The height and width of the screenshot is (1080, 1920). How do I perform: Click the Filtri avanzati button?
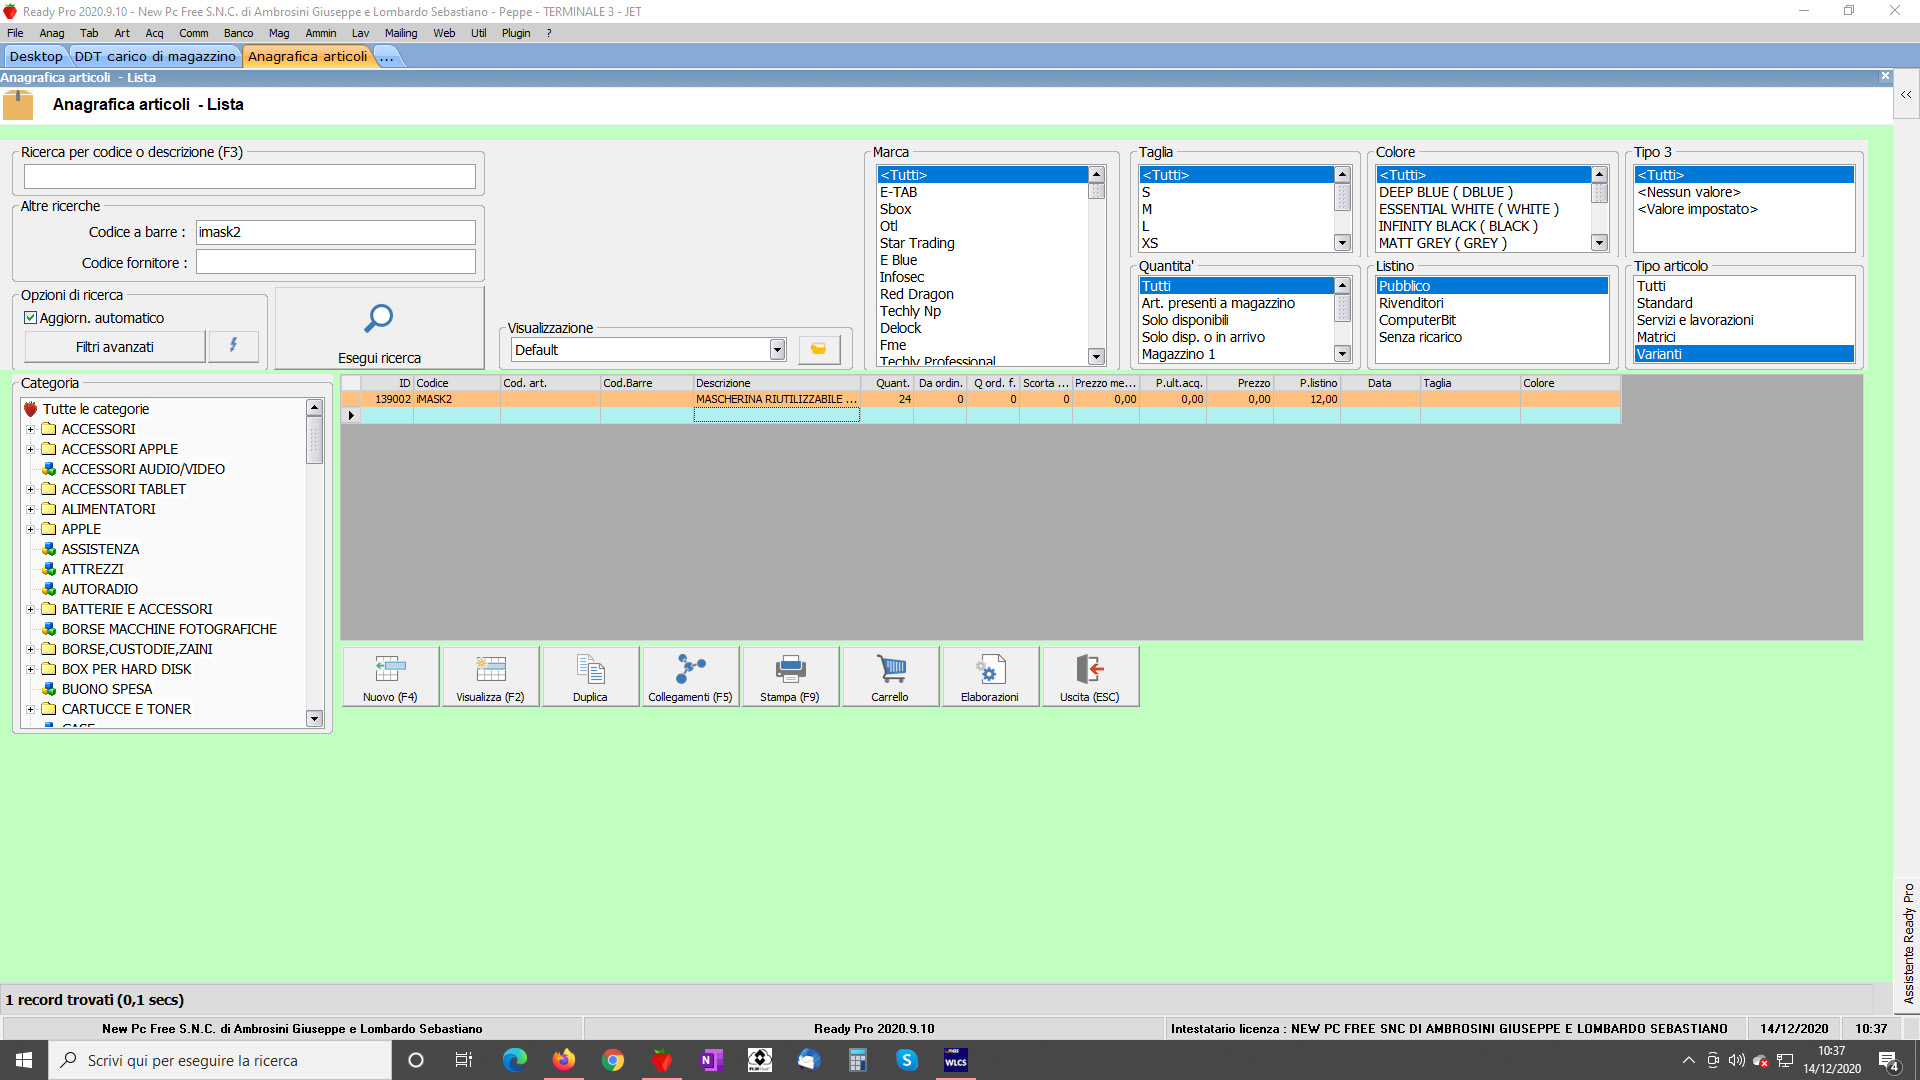[115, 347]
